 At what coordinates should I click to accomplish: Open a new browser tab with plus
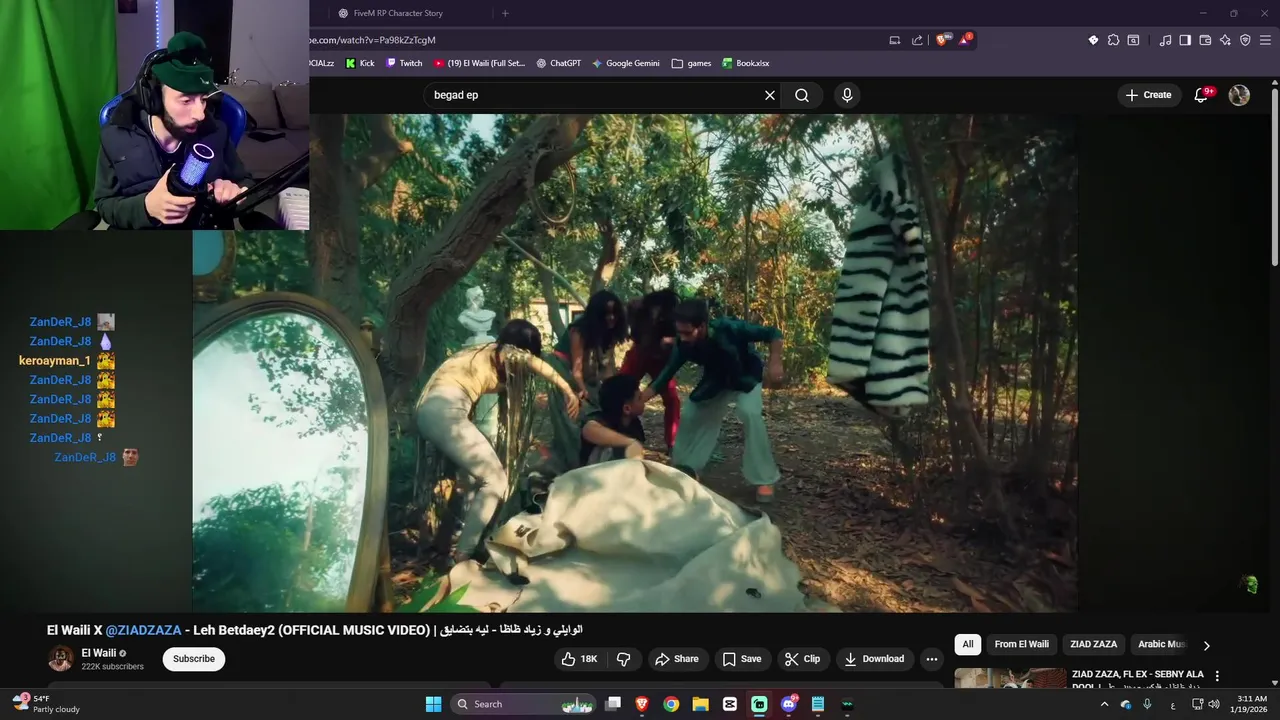click(x=505, y=13)
